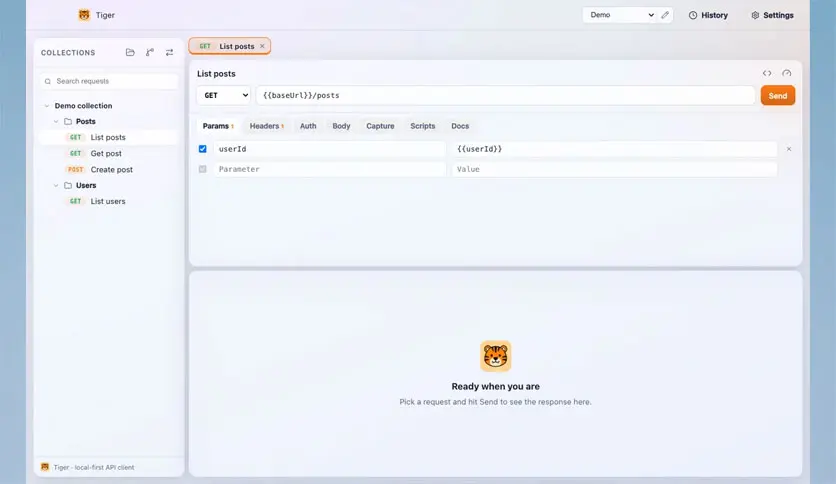This screenshot has width=836, height=484.
Task: Click the tiger face in response panel
Action: pos(495,356)
